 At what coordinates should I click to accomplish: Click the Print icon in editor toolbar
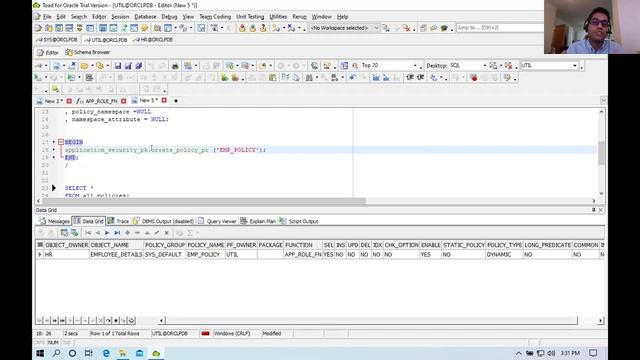coord(175,66)
